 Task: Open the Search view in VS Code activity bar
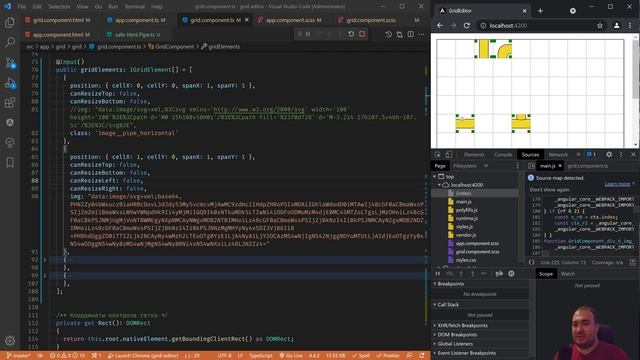point(10,42)
